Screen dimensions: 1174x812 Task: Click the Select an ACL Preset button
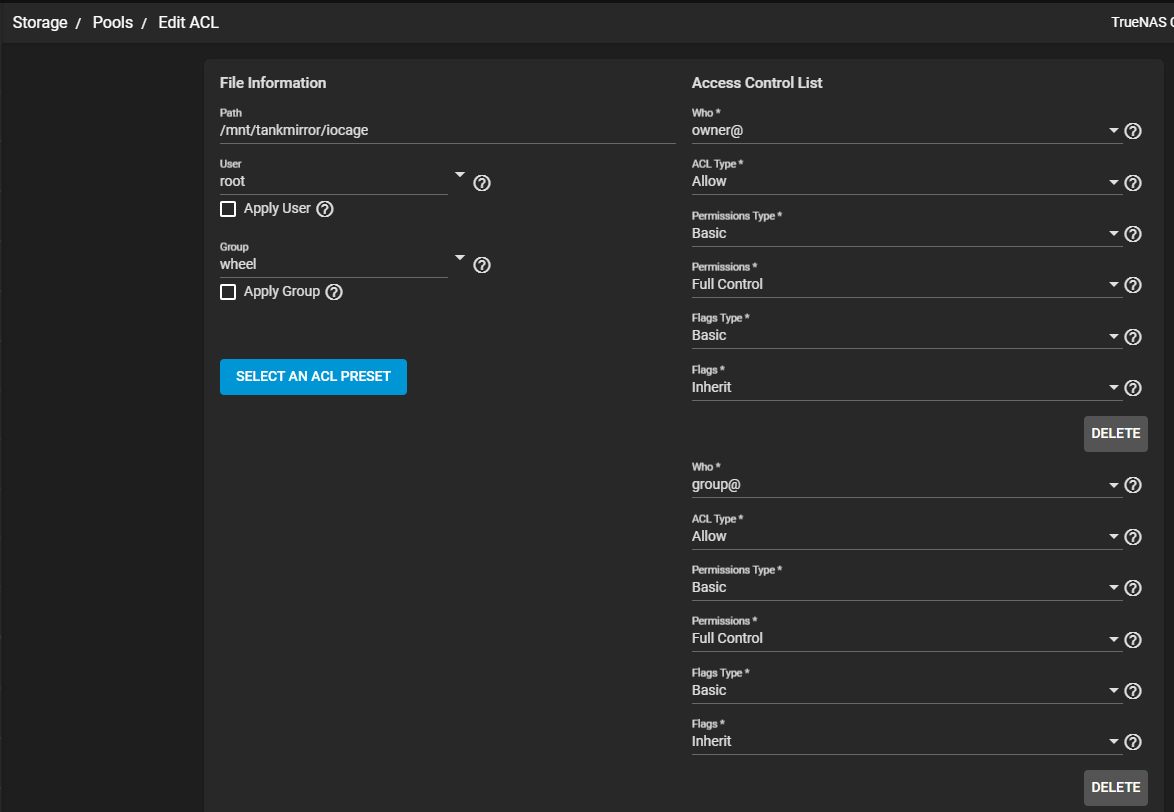(313, 377)
